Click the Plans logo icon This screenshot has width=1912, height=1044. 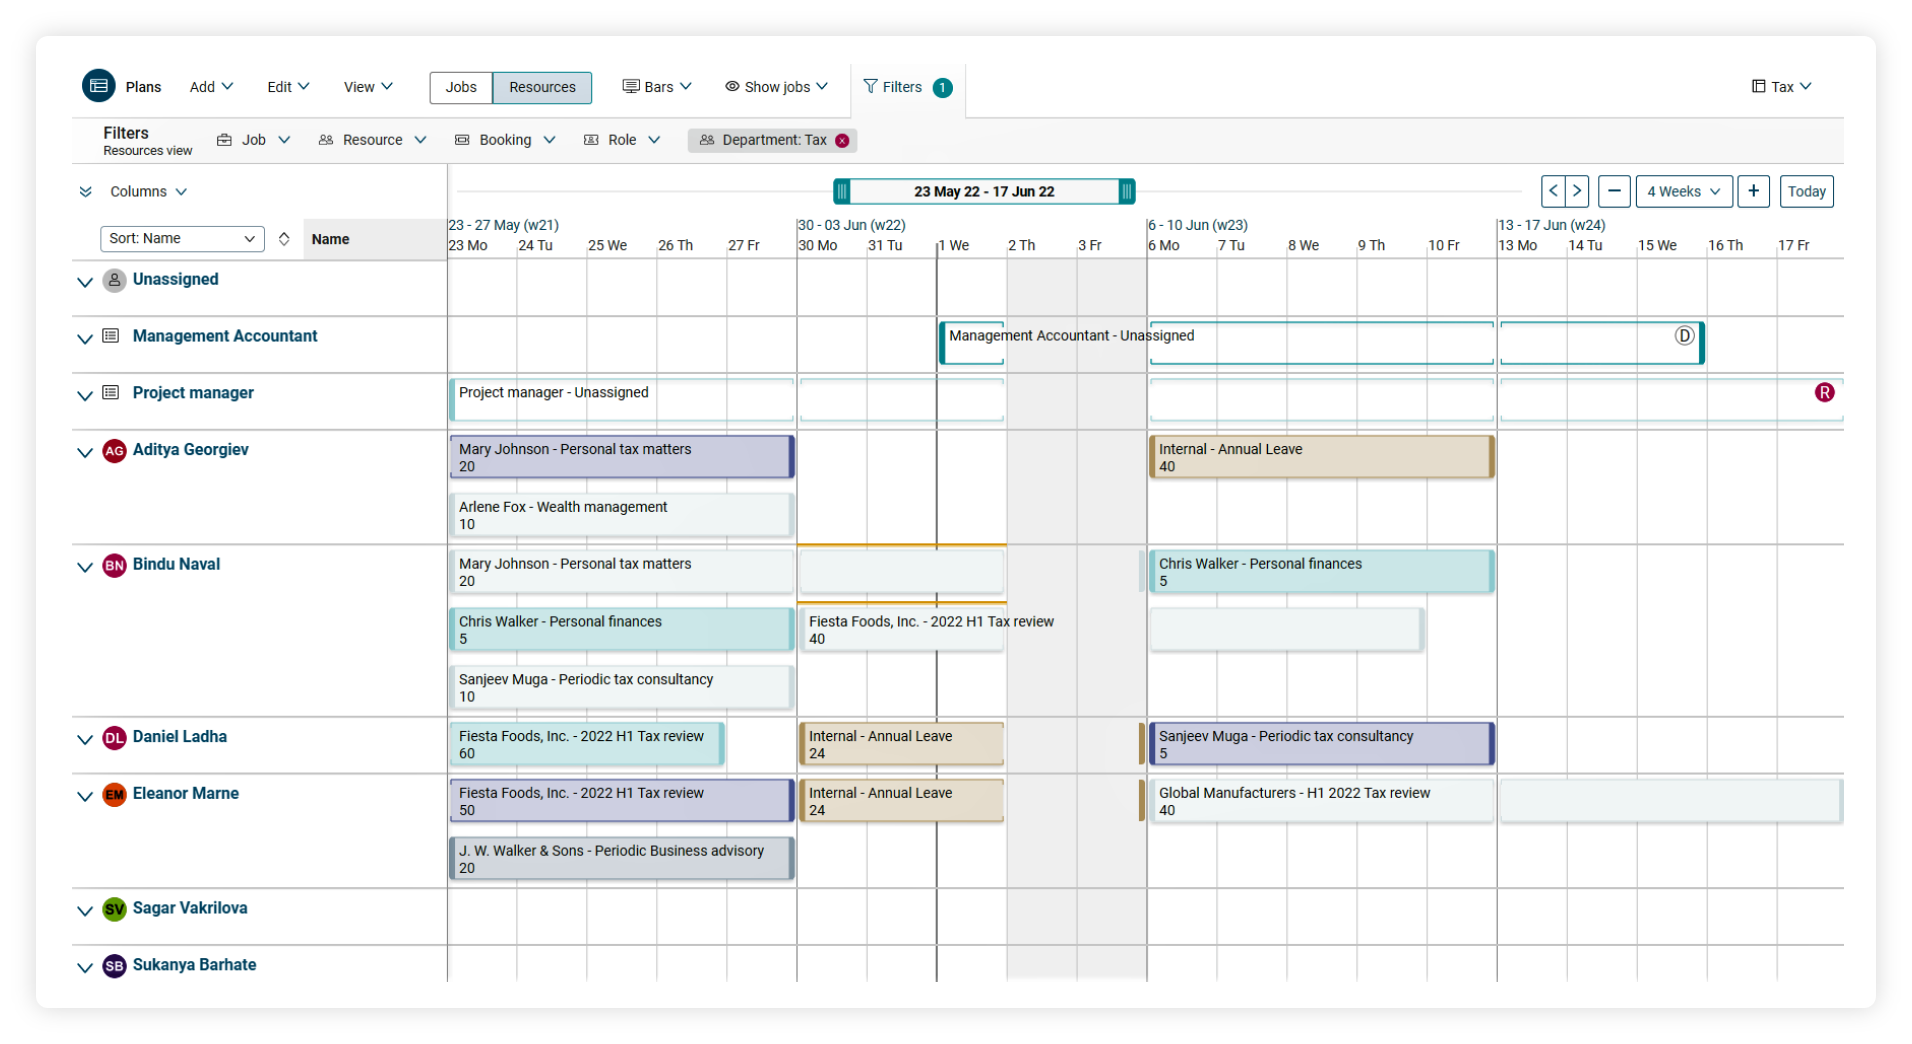point(99,85)
